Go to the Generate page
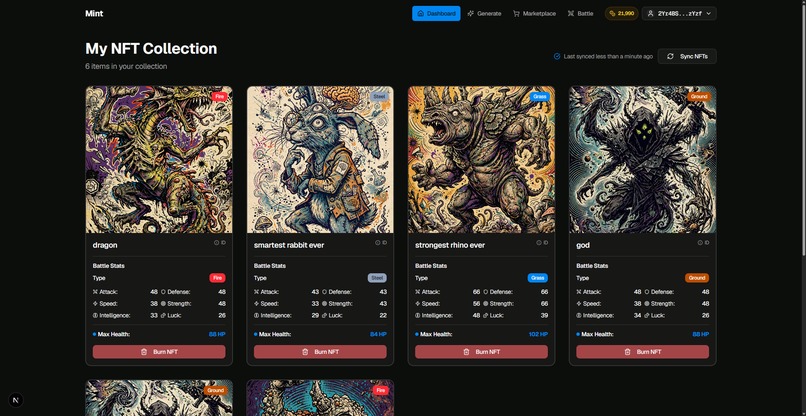 click(x=484, y=13)
